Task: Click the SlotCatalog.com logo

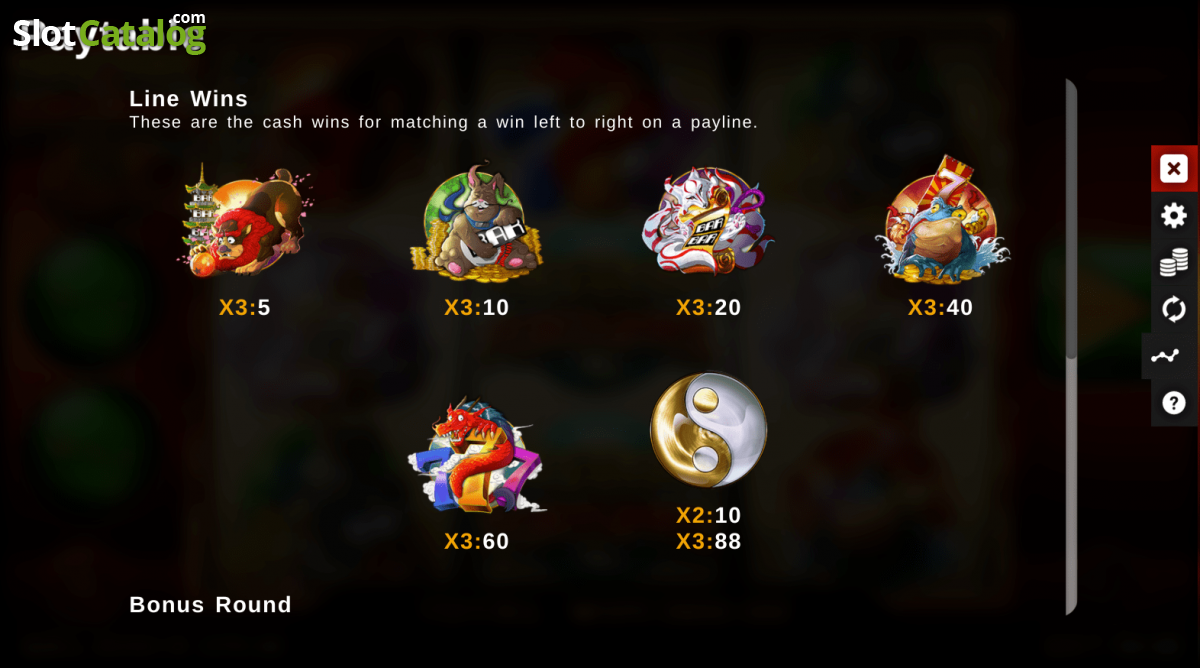Action: 109,32
